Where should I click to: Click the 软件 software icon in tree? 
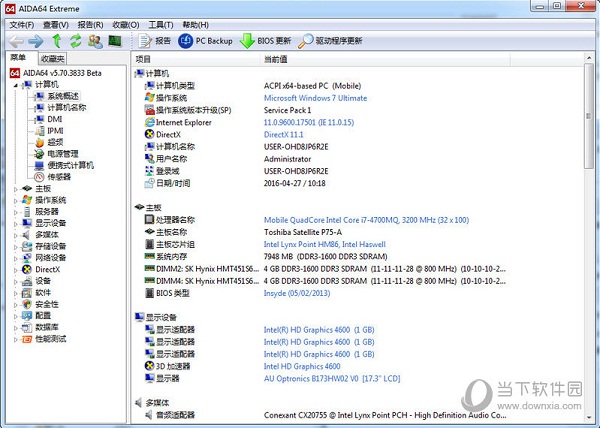pyautogui.click(x=27, y=293)
